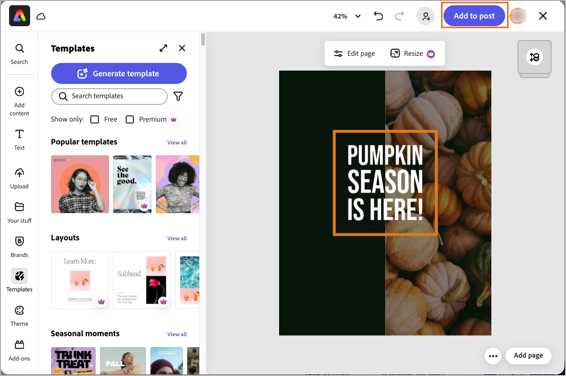Select the Subhead layout

[x=142, y=280]
